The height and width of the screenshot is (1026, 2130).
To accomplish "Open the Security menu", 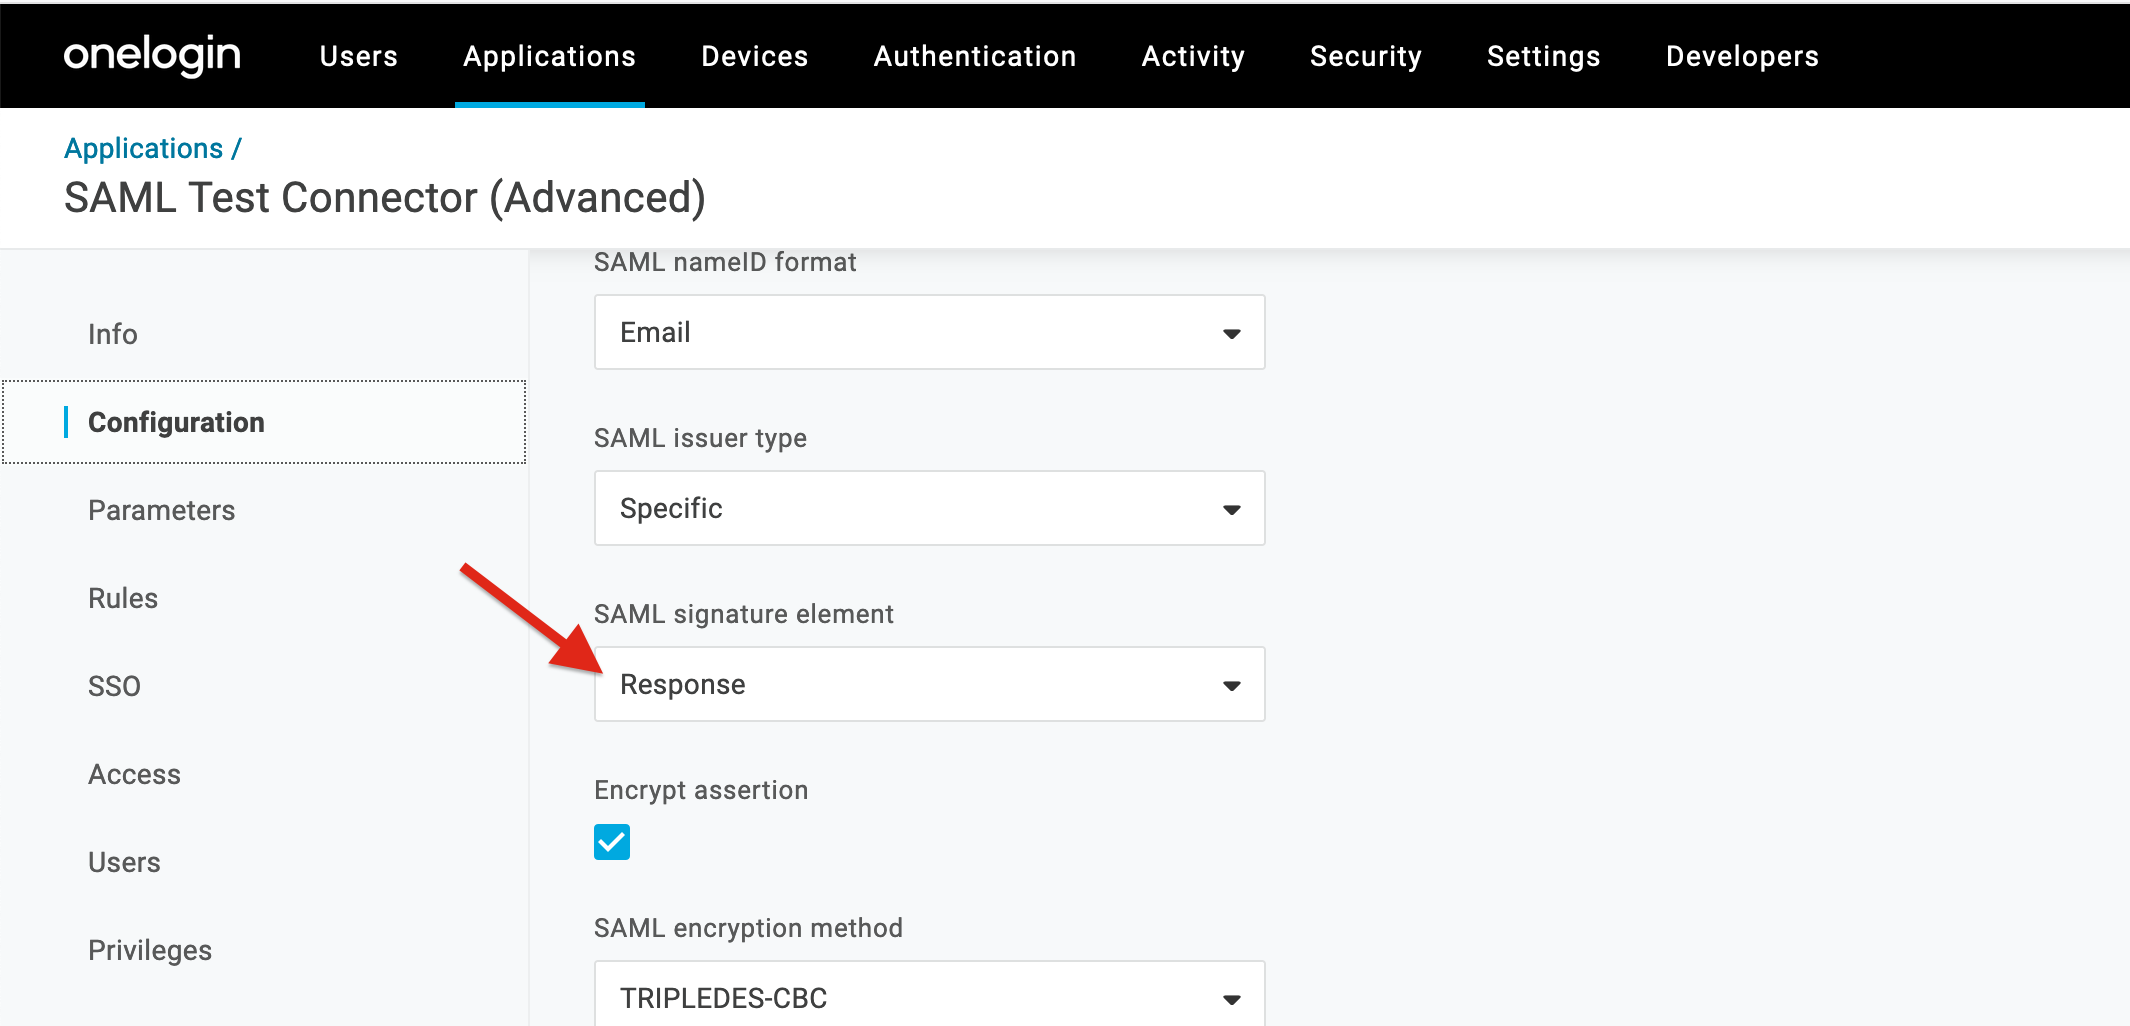I will (1365, 56).
